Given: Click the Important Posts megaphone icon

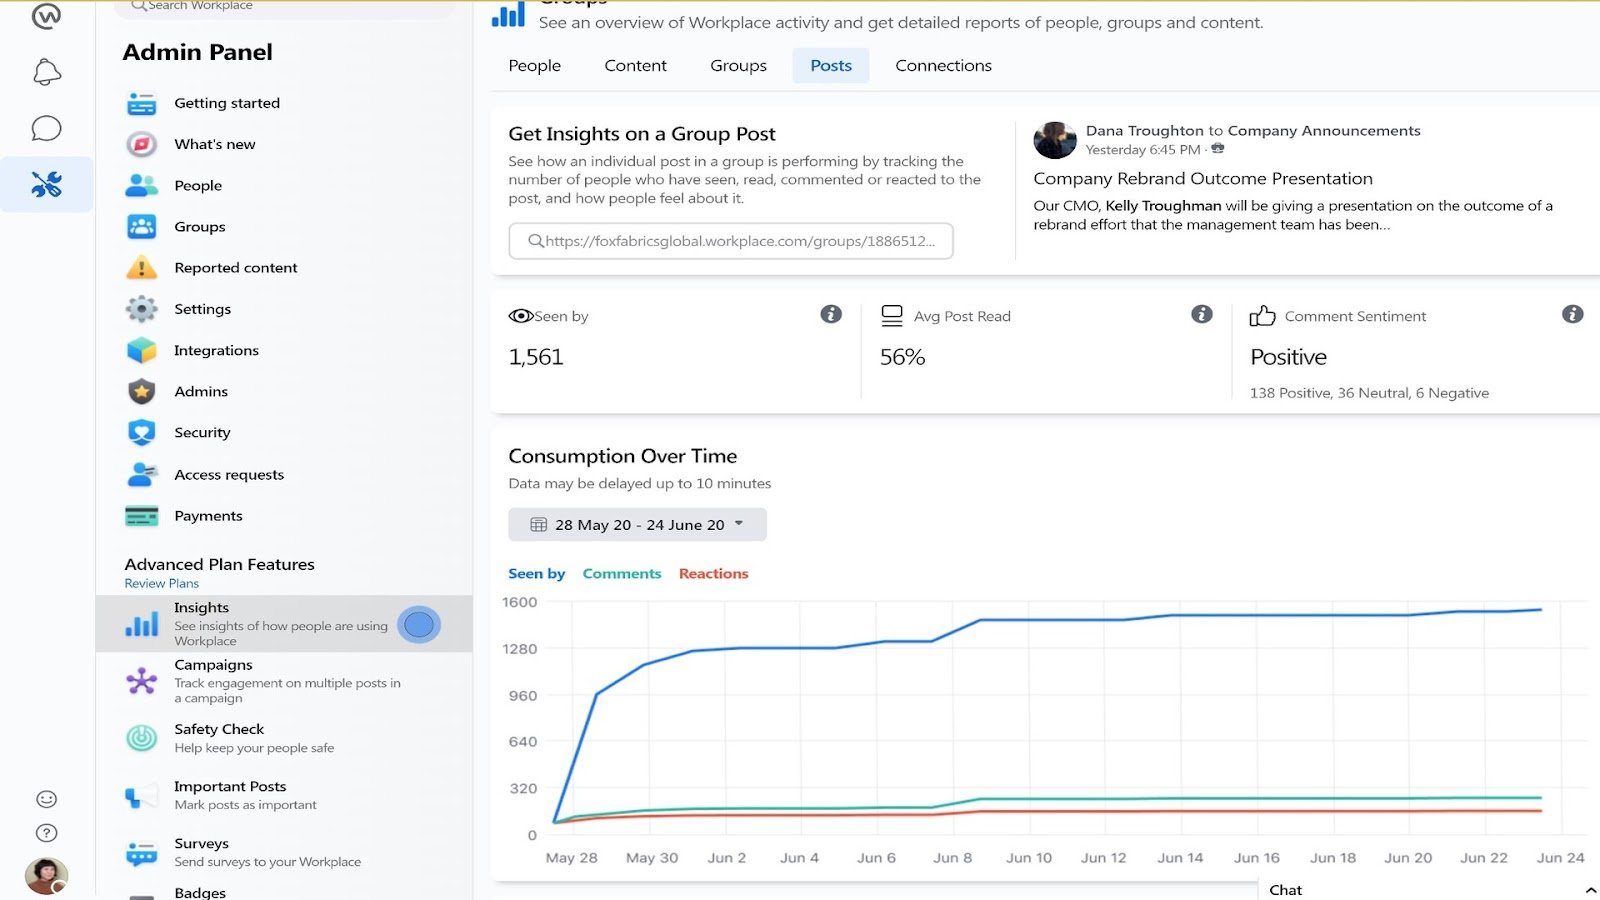Looking at the screenshot, I should coord(142,796).
